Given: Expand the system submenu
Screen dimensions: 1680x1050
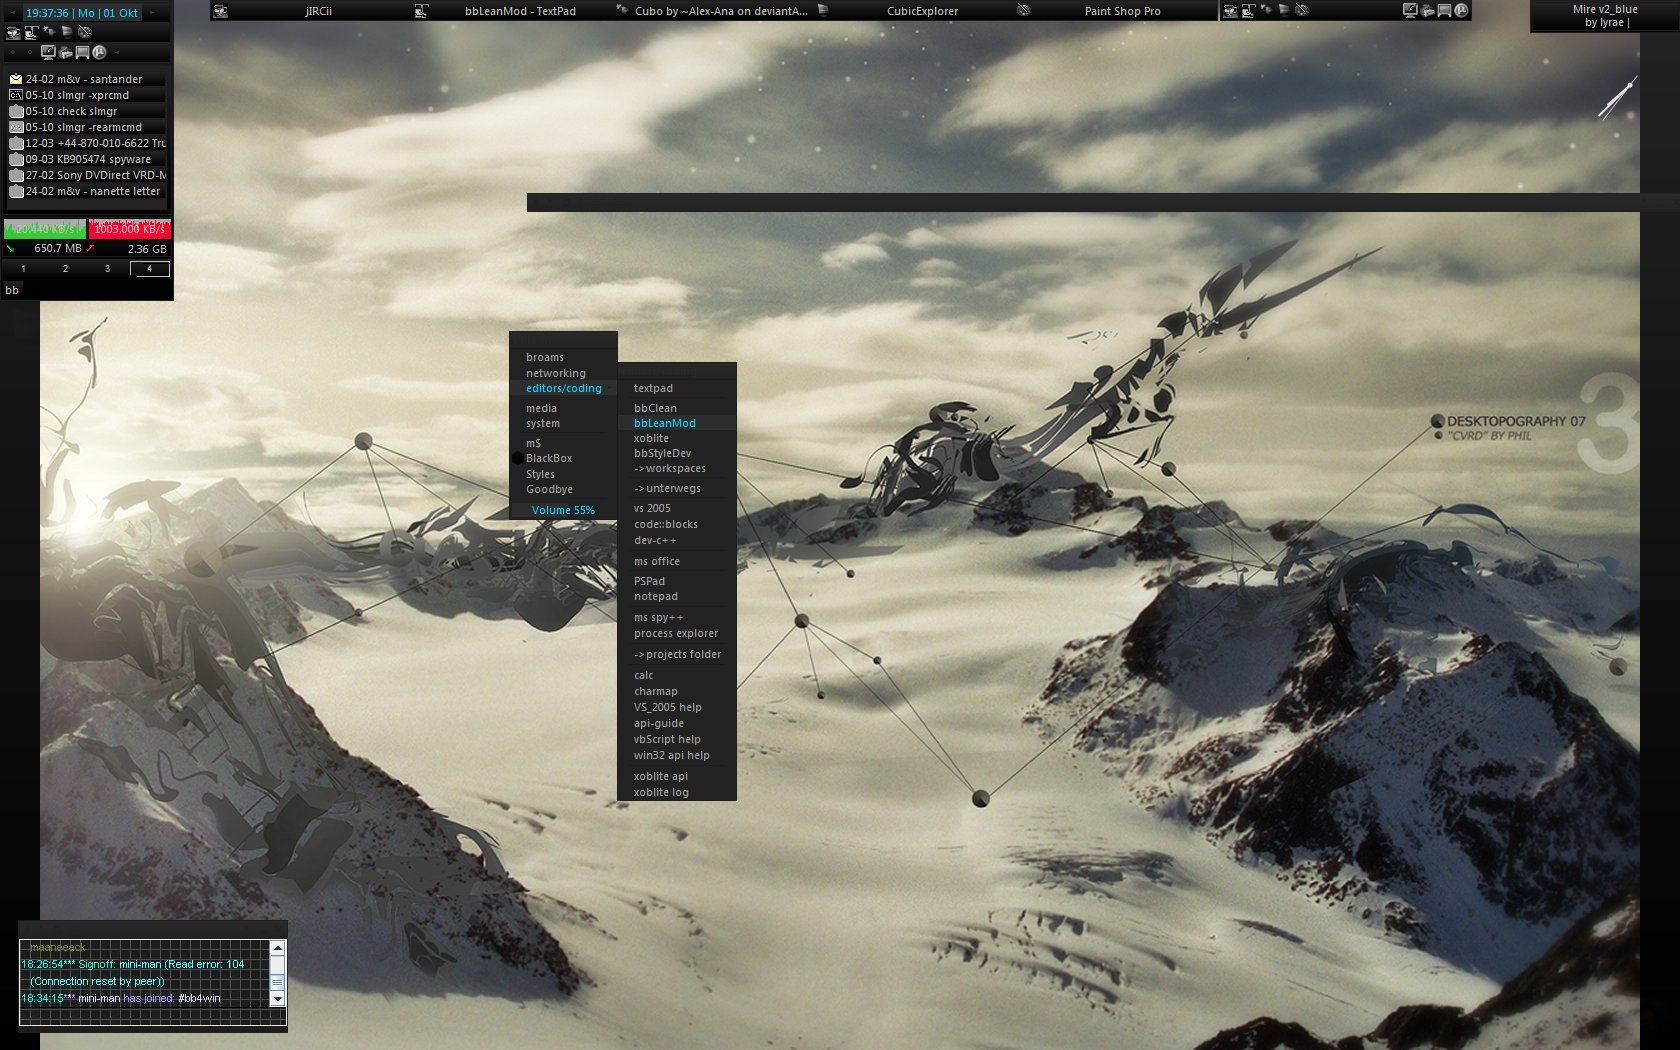Looking at the screenshot, I should [x=563, y=423].
